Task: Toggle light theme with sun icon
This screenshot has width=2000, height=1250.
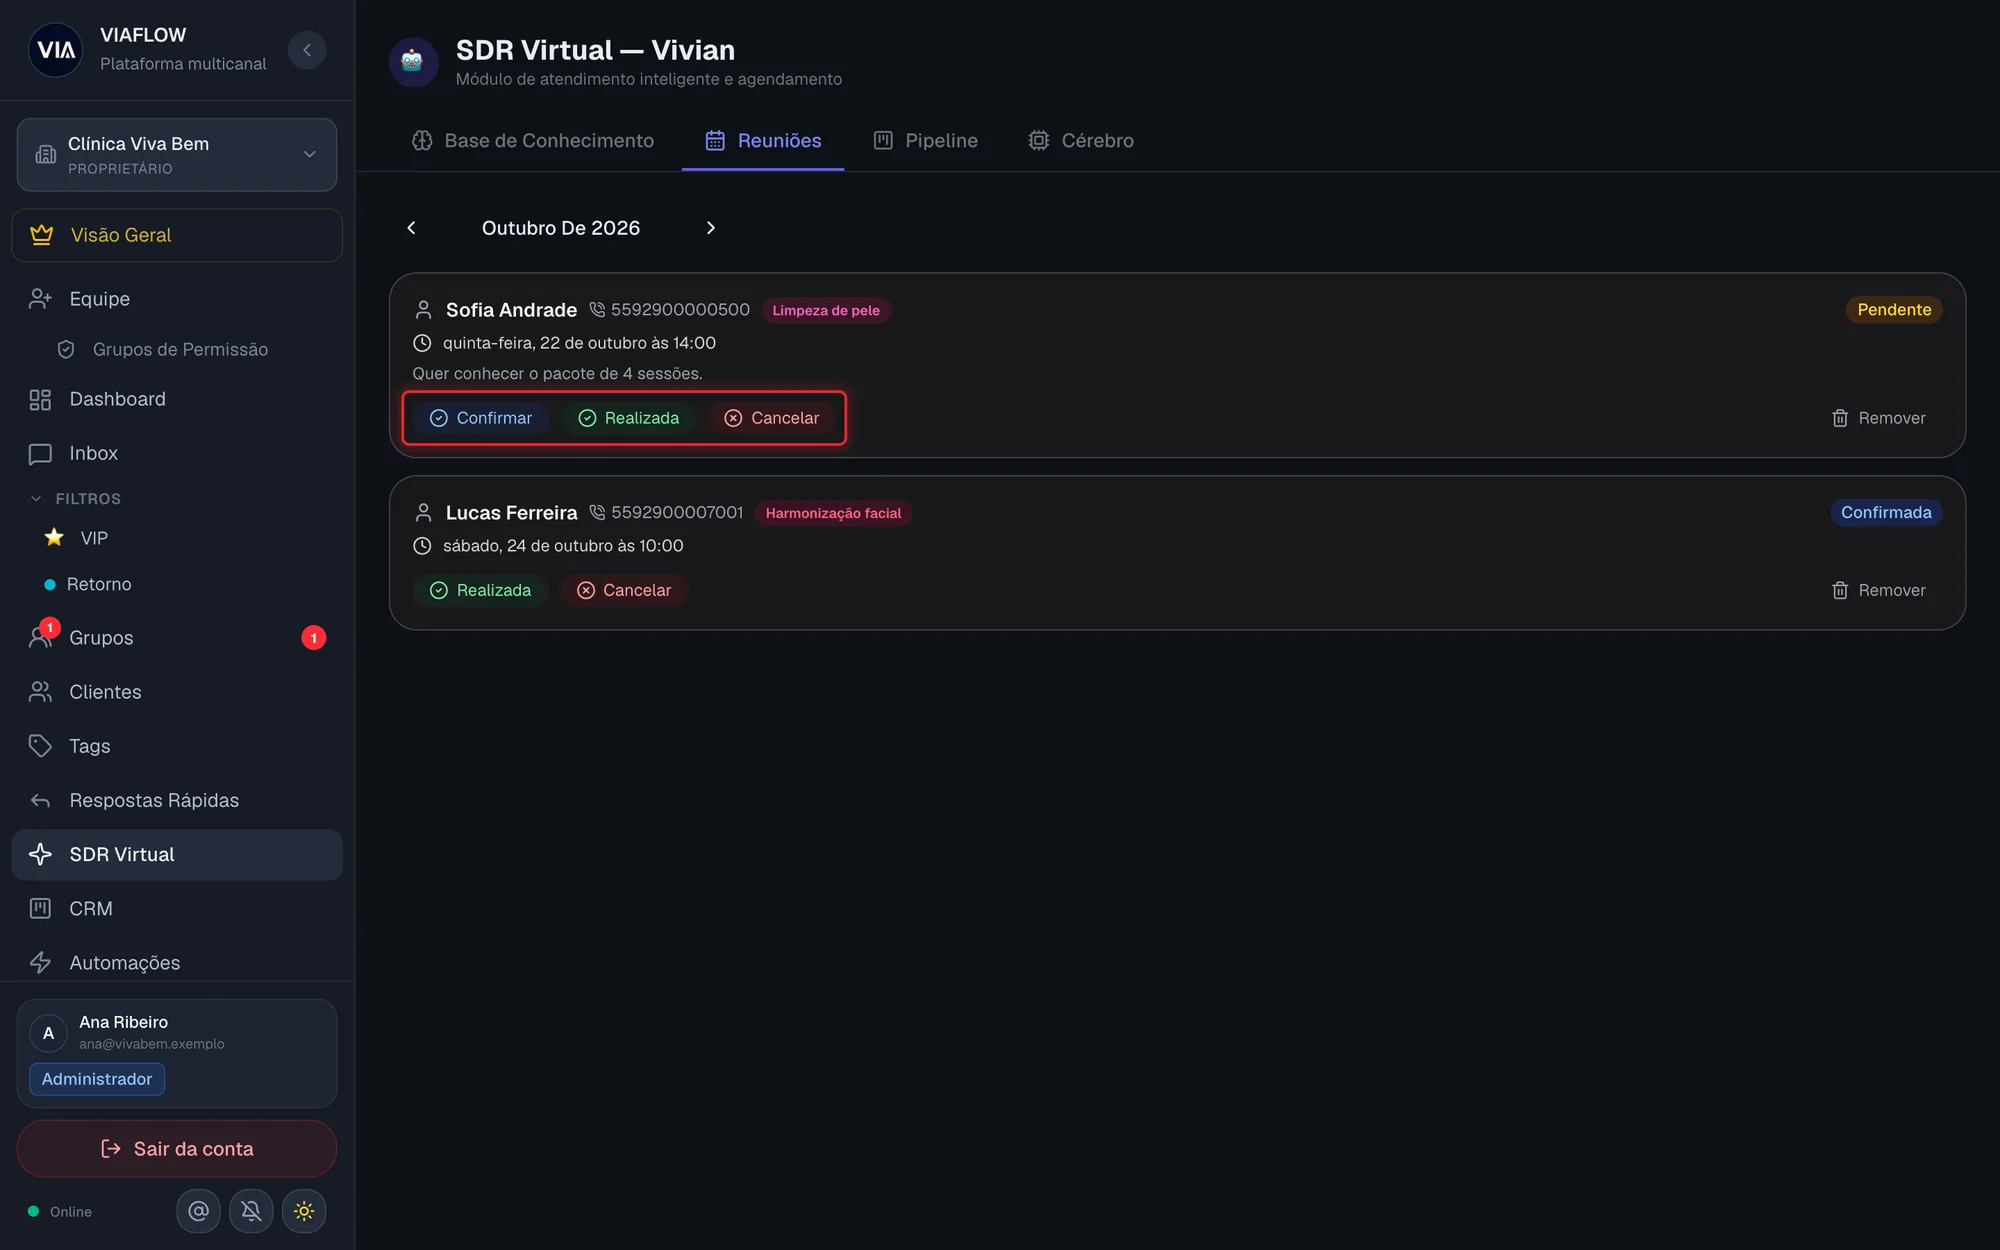Action: (304, 1211)
